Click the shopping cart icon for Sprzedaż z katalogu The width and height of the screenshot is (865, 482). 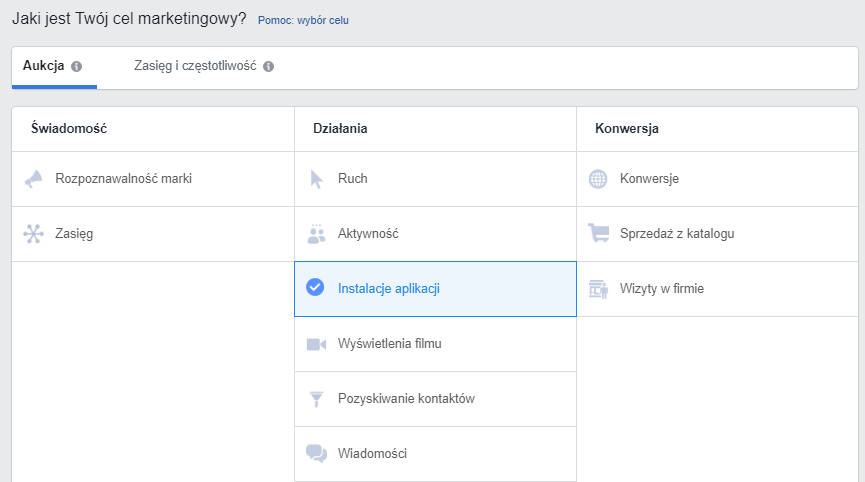coord(598,234)
